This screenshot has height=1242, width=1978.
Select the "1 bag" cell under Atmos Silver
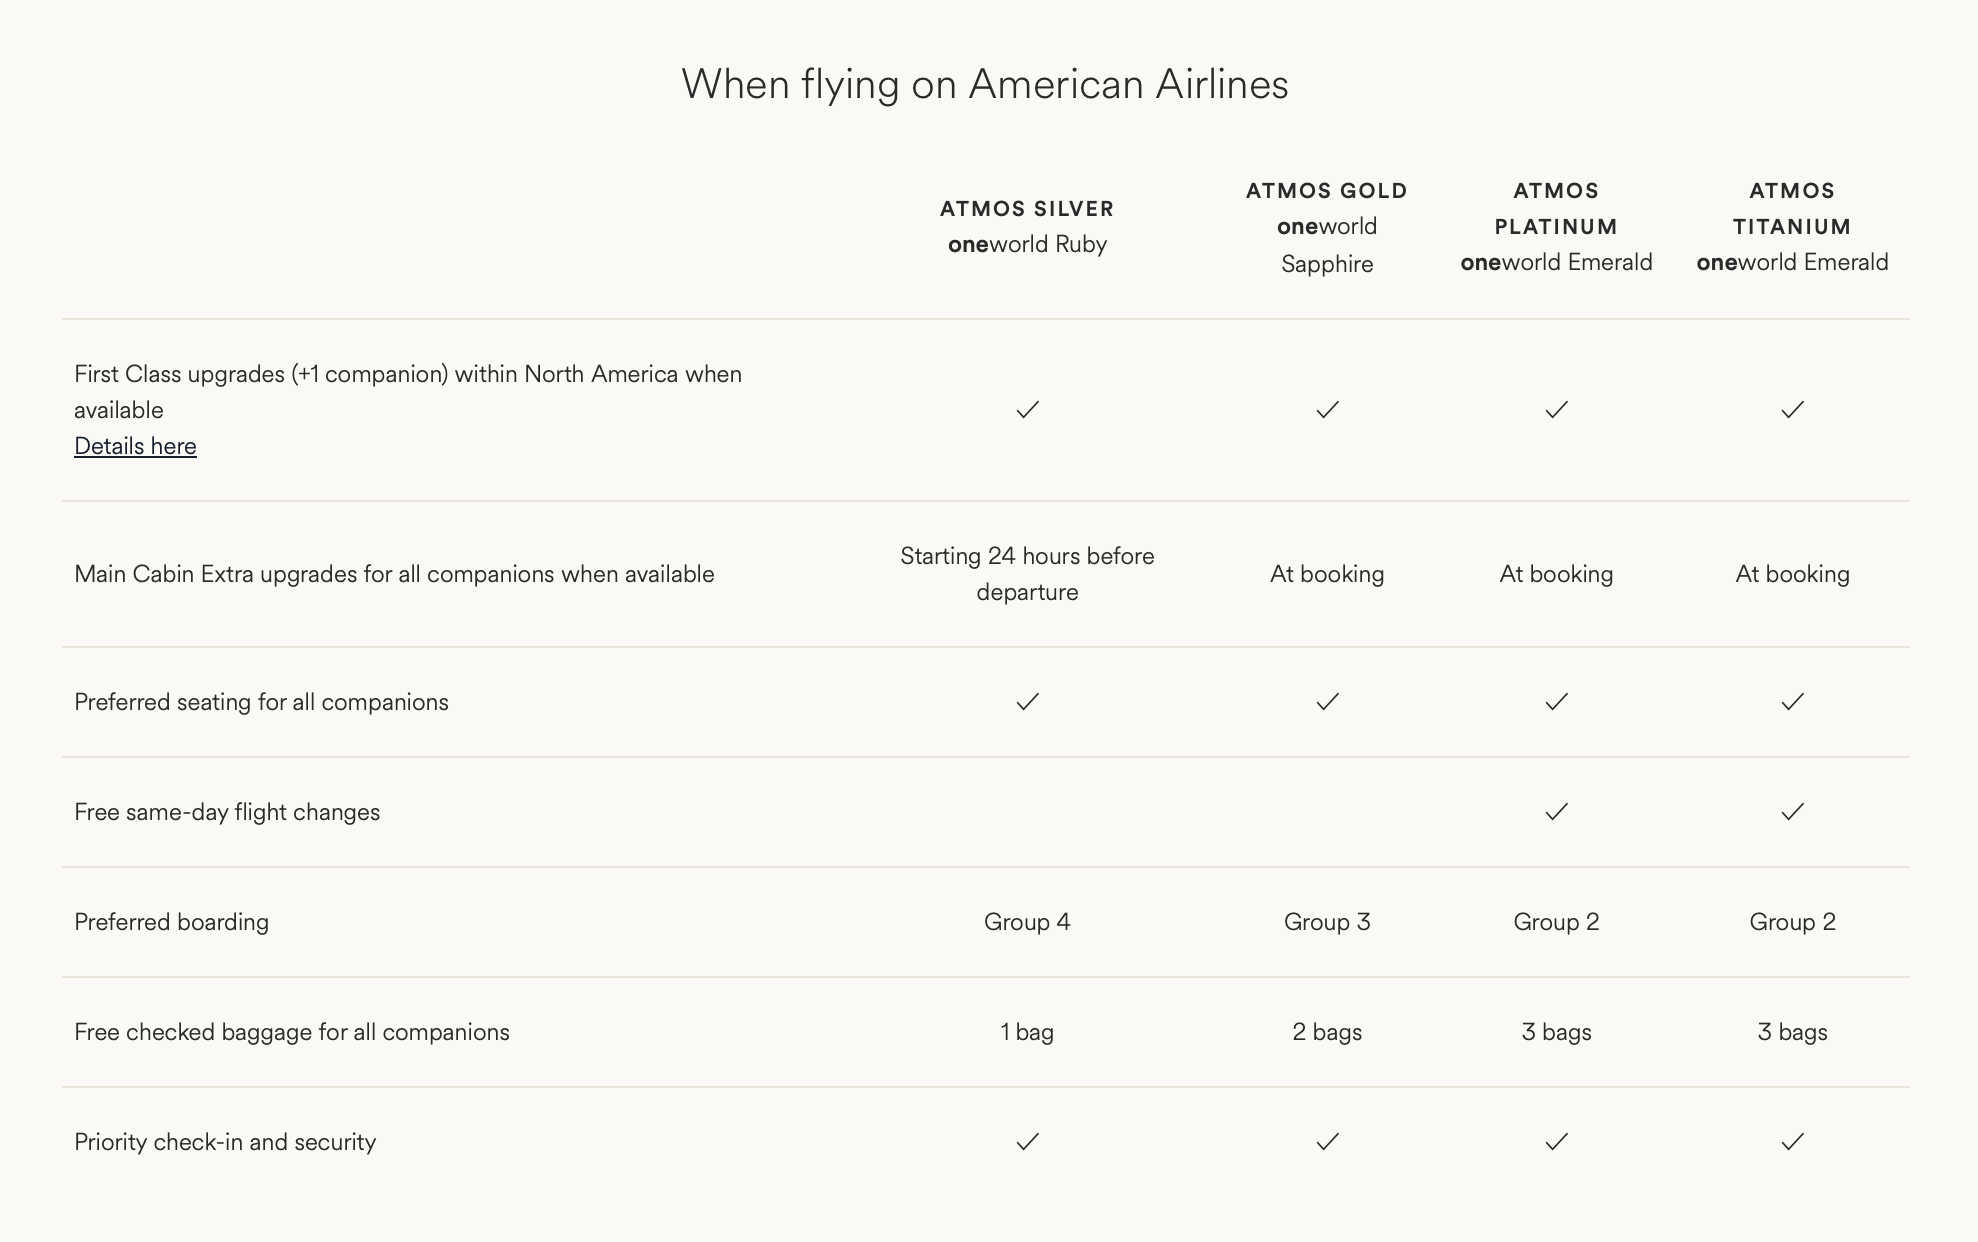tap(1027, 1032)
